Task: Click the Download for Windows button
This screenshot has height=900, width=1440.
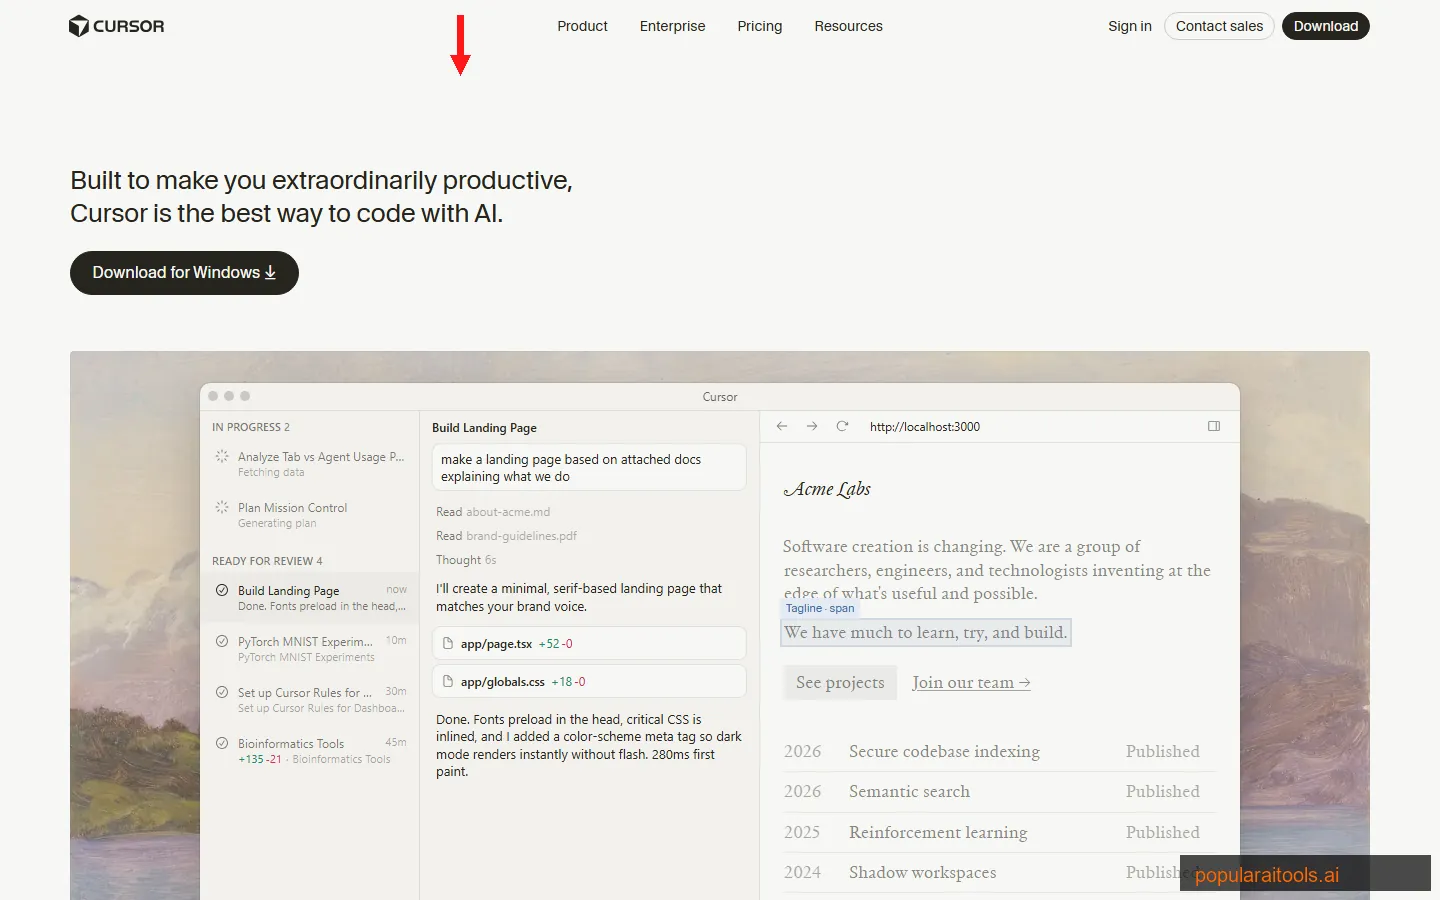Action: pos(184,272)
